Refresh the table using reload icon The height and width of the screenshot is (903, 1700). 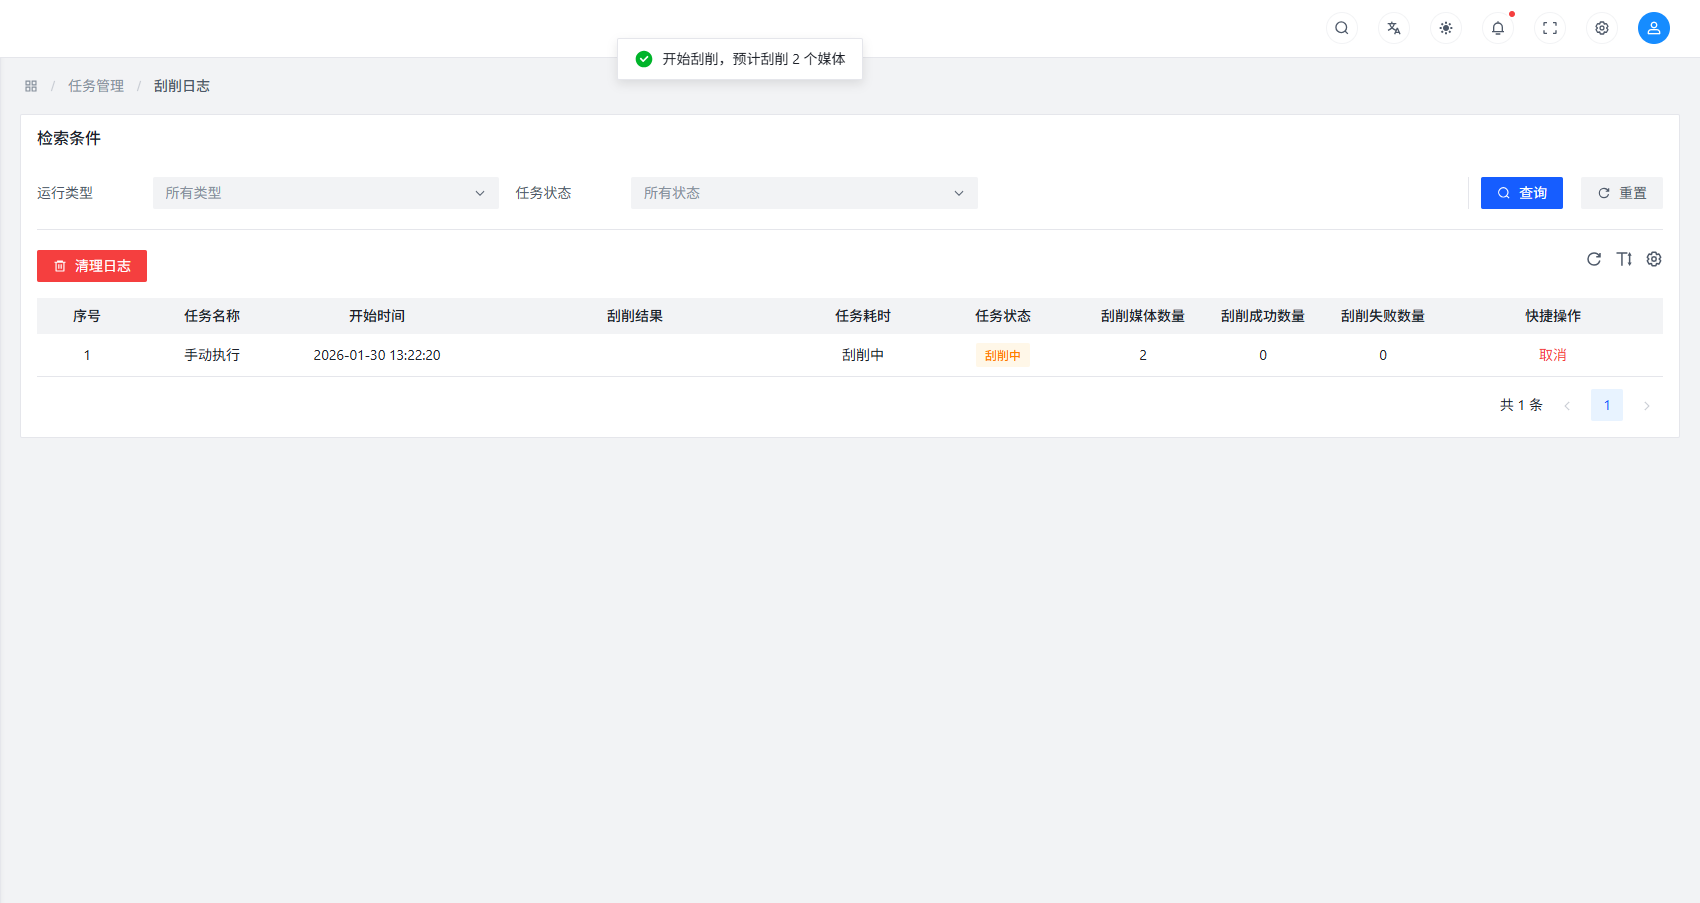[1594, 259]
